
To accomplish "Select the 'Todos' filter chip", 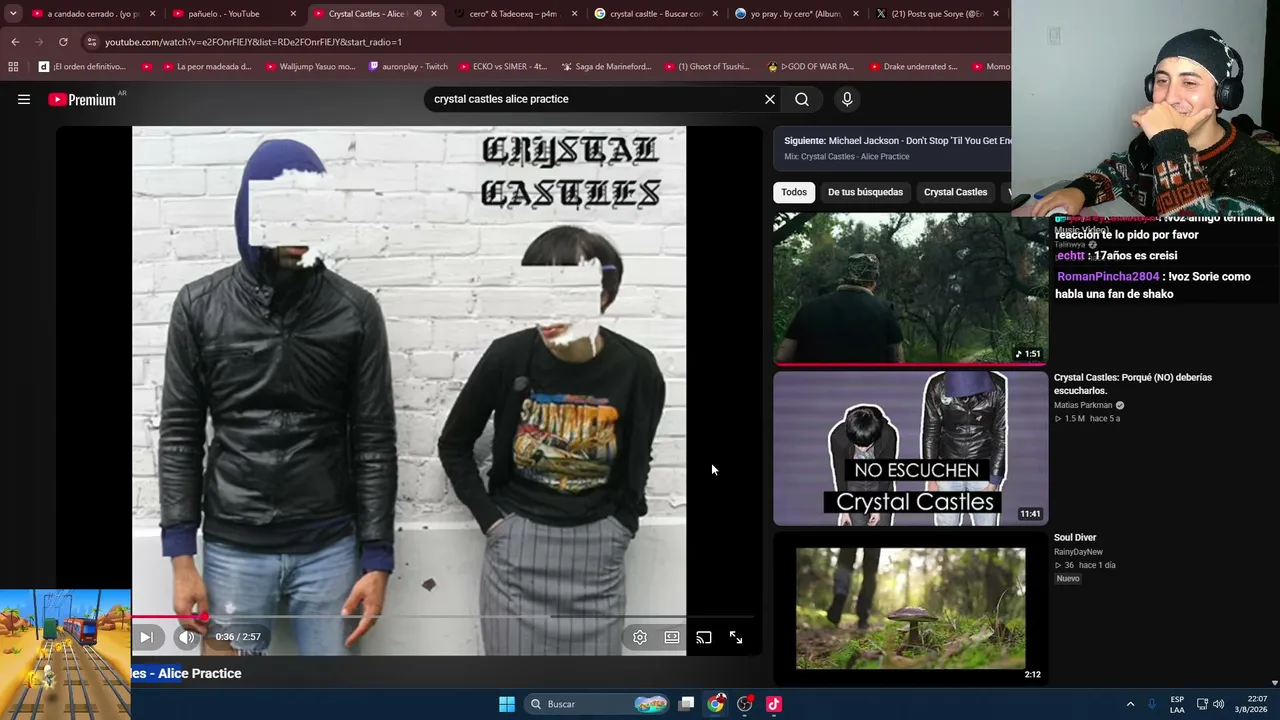I will coord(794,192).
